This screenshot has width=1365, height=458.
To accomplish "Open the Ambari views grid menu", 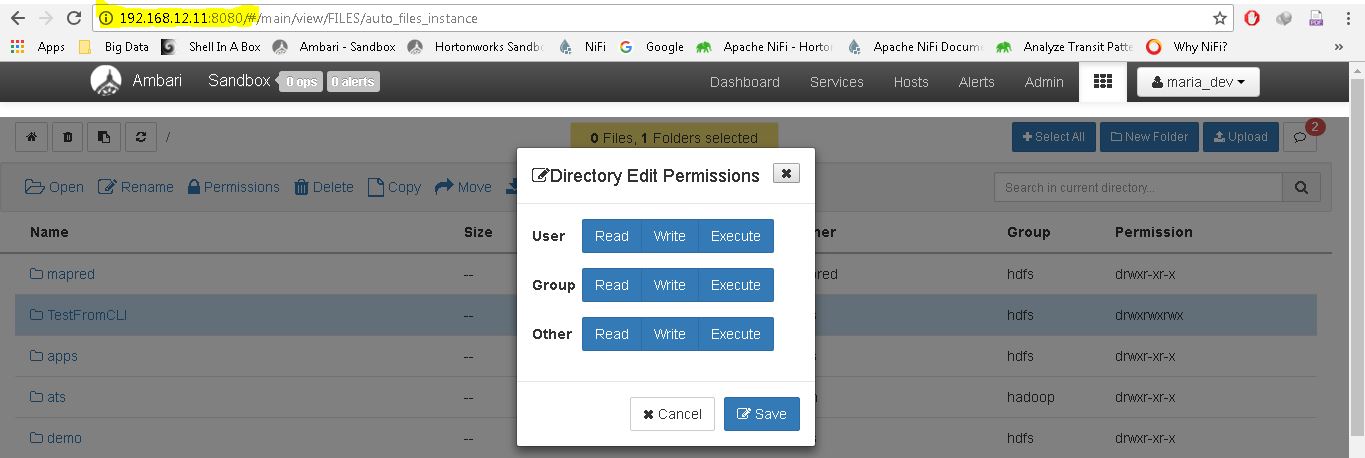I will (x=1103, y=82).
